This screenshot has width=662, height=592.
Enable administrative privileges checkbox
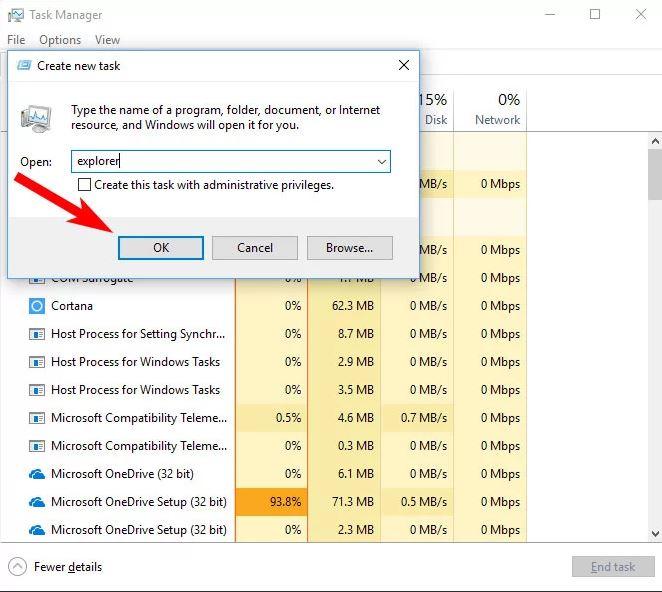pos(84,185)
